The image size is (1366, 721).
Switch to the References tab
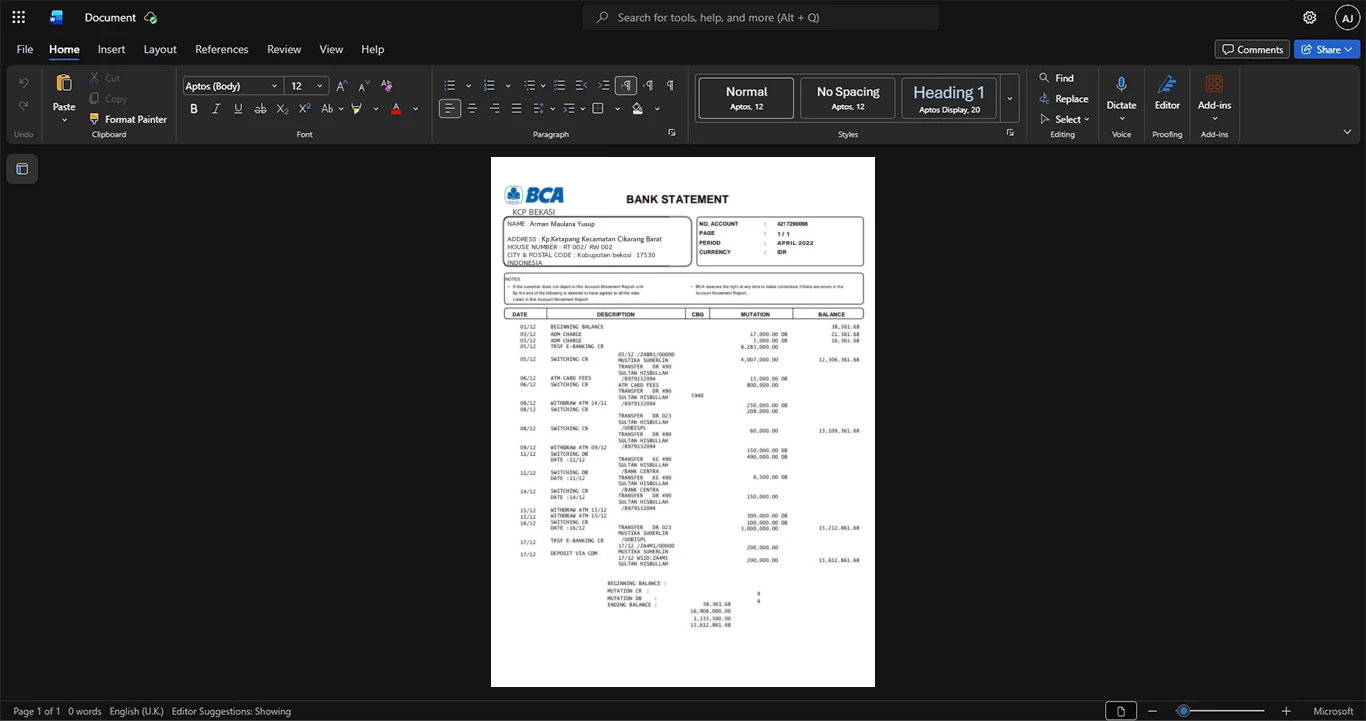(222, 49)
